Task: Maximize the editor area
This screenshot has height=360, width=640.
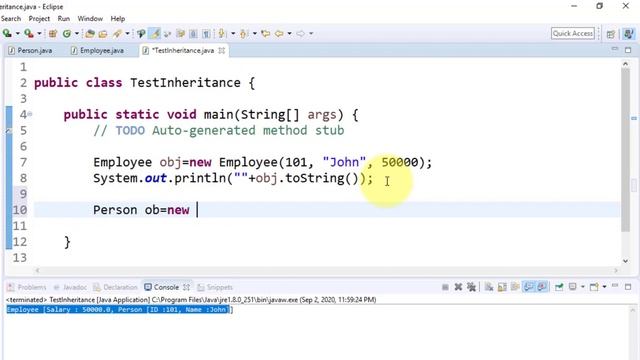Action: (x=628, y=50)
